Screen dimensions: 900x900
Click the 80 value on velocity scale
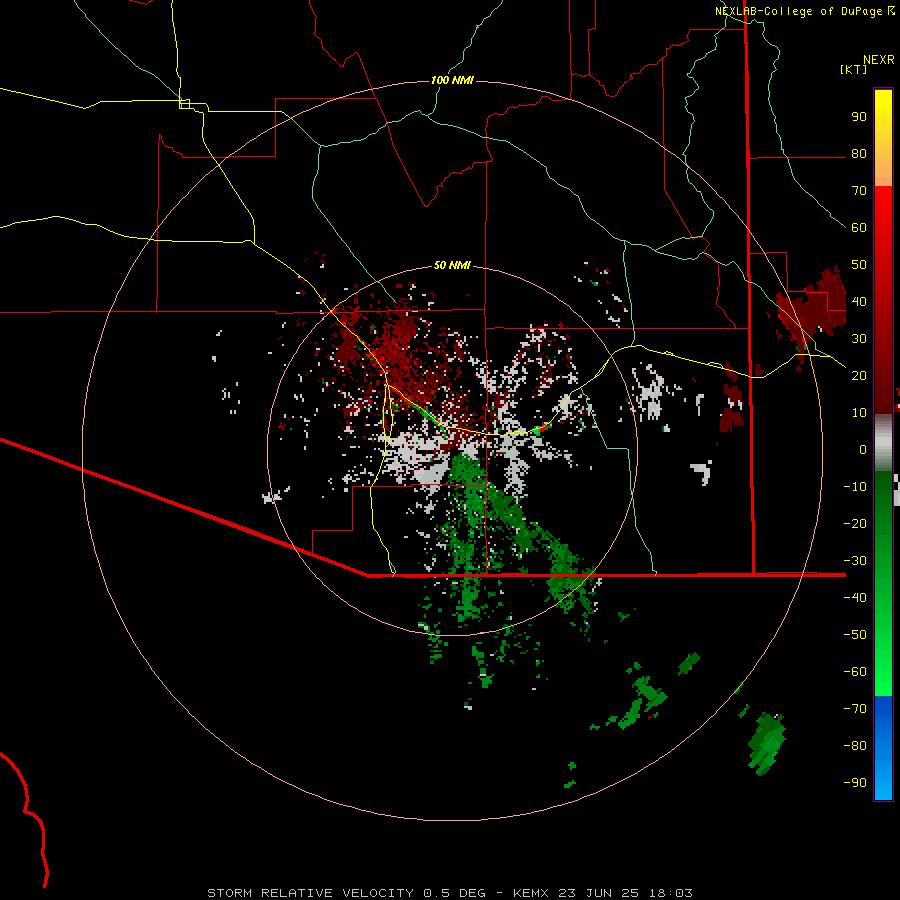tap(859, 154)
